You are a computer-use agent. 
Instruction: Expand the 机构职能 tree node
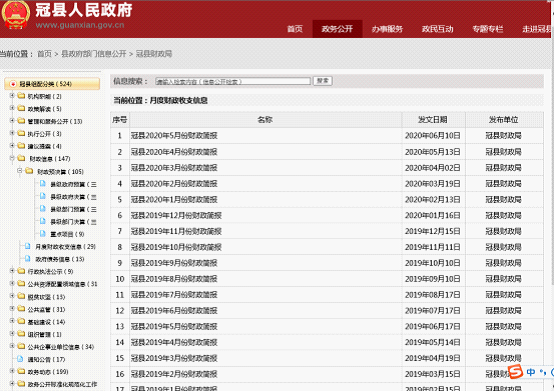[12, 96]
